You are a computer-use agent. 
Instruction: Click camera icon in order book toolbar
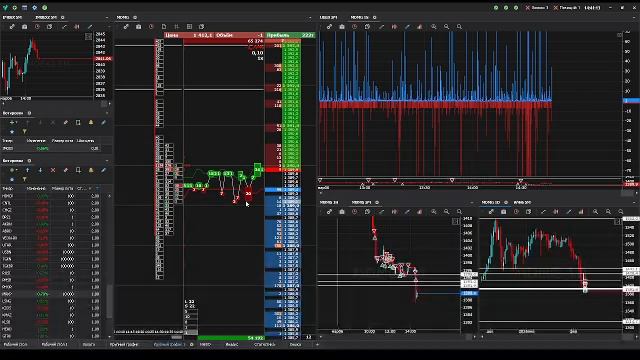(x=138, y=27)
